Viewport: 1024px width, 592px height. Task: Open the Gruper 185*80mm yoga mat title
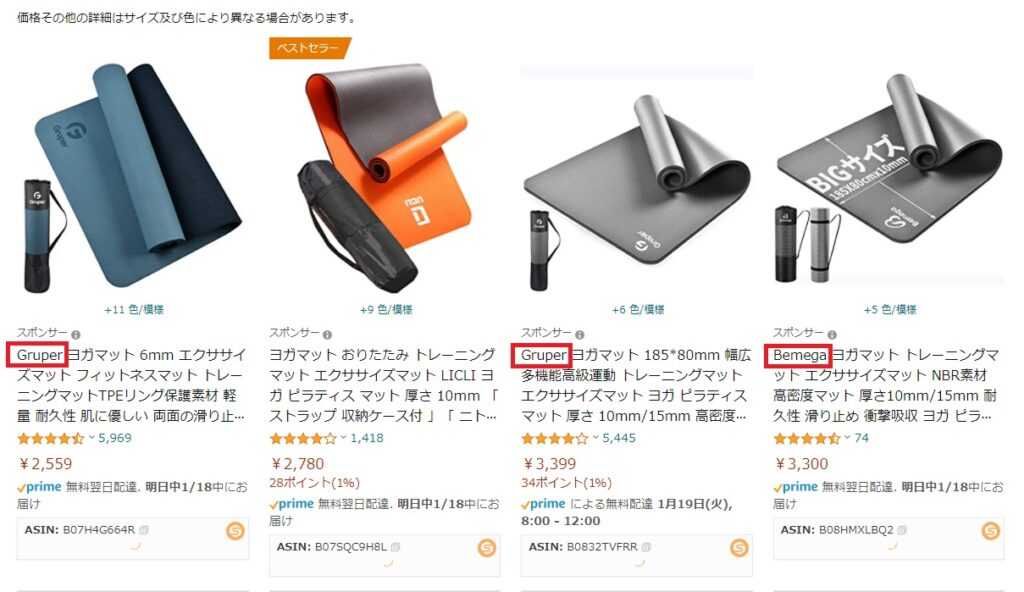[636, 386]
